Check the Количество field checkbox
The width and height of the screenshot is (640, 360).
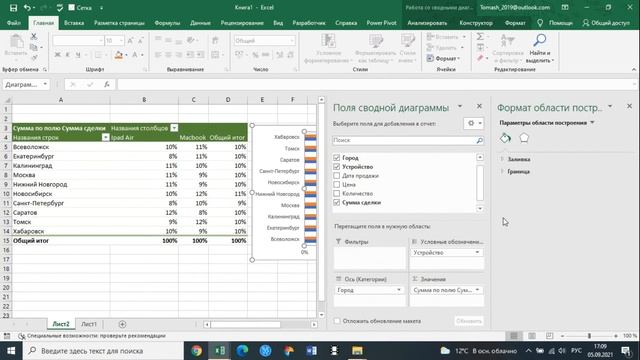pyautogui.click(x=337, y=193)
